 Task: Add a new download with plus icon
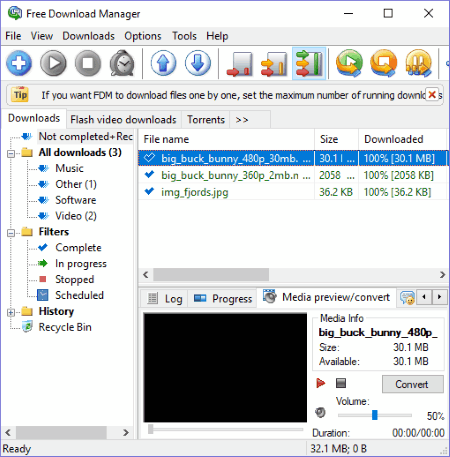[19, 63]
